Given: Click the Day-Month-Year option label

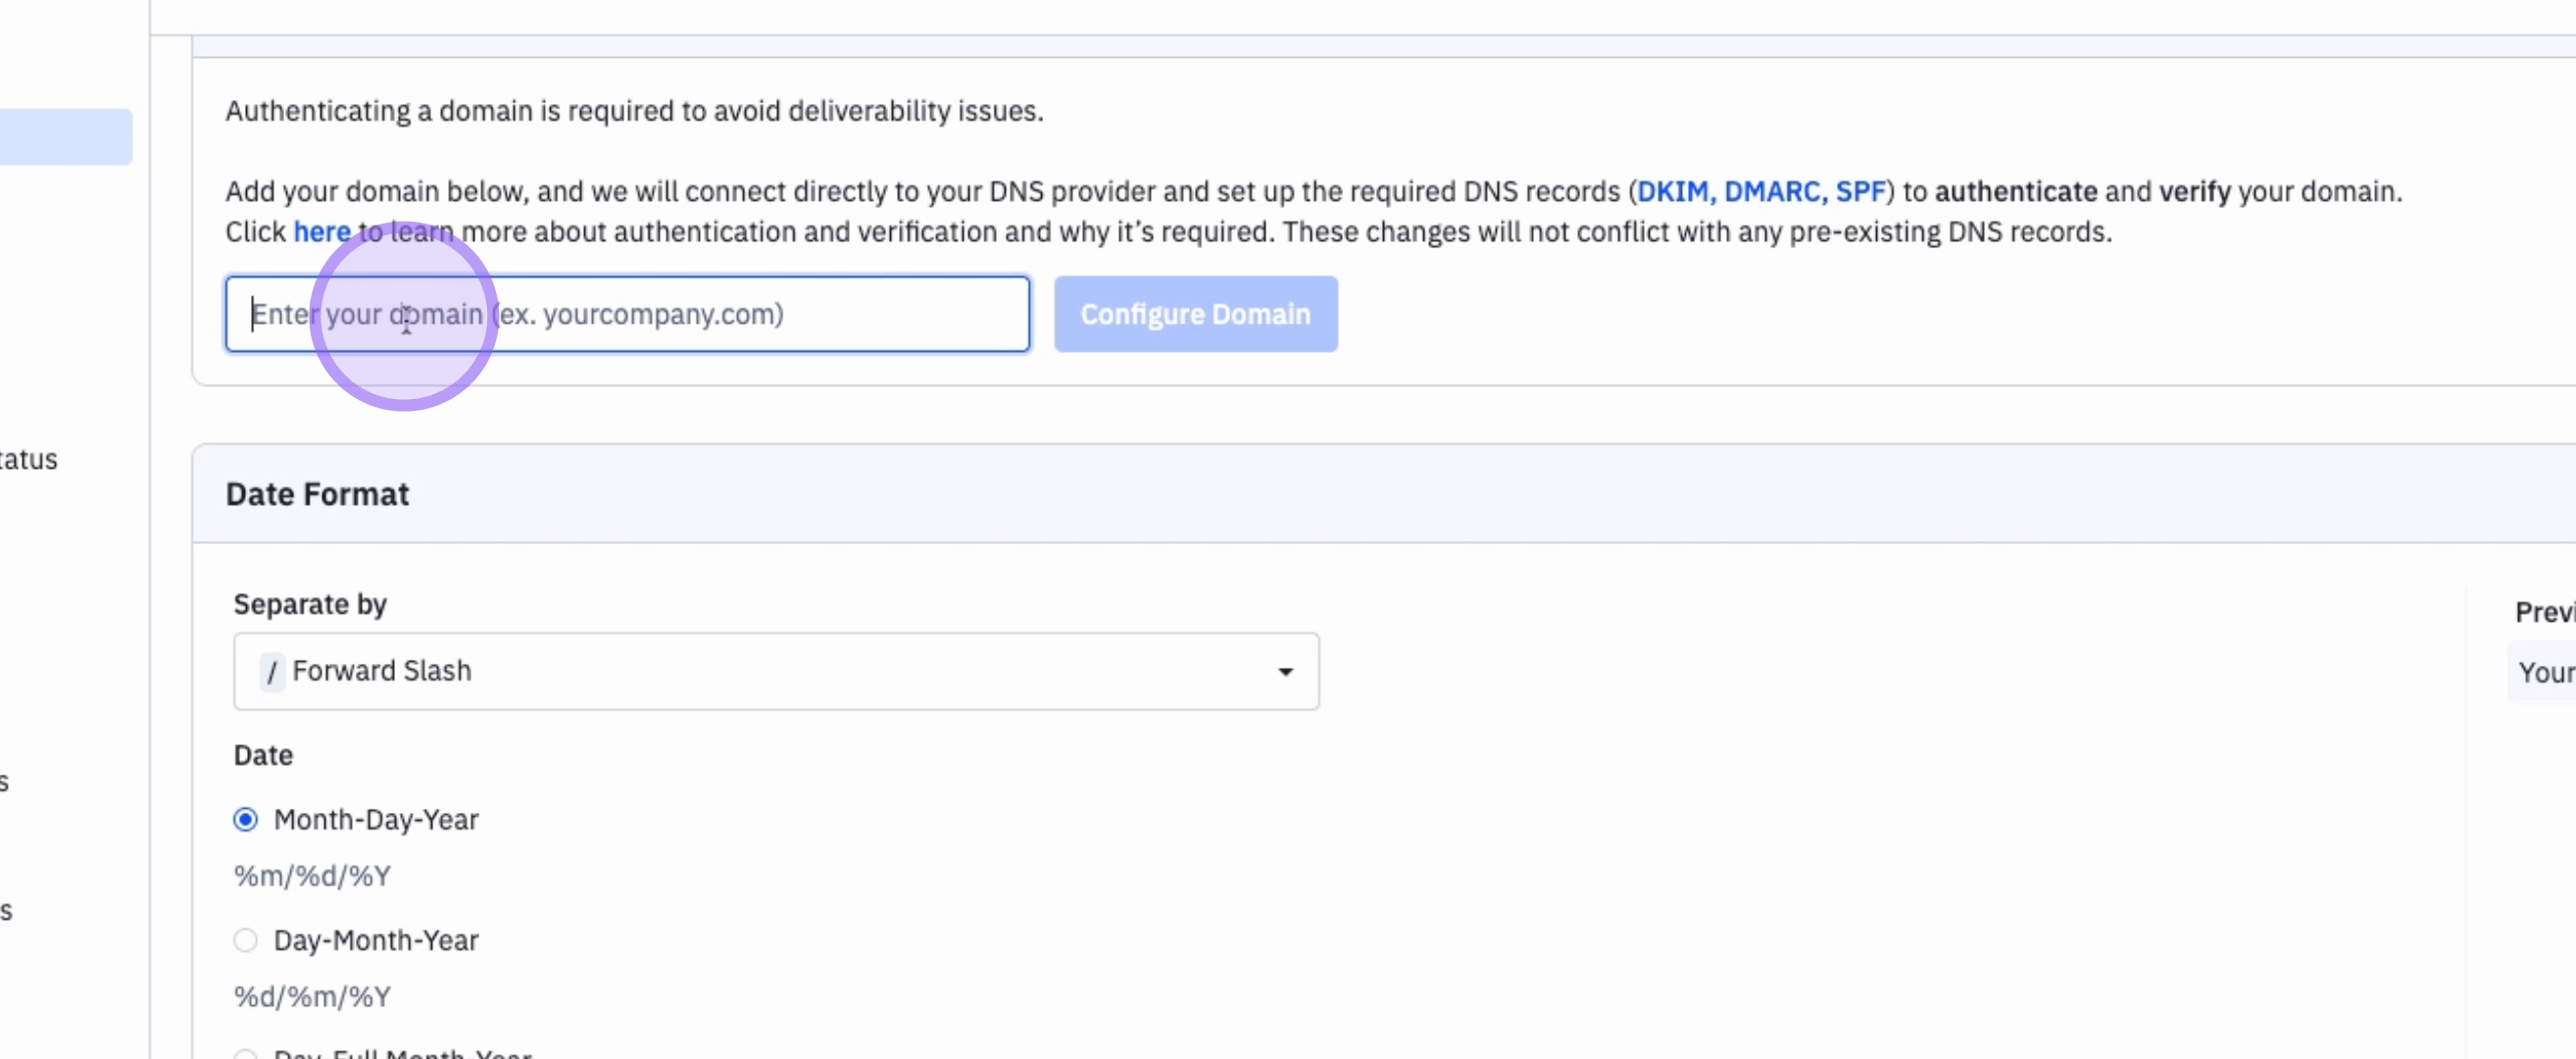Looking at the screenshot, I should pos(376,940).
